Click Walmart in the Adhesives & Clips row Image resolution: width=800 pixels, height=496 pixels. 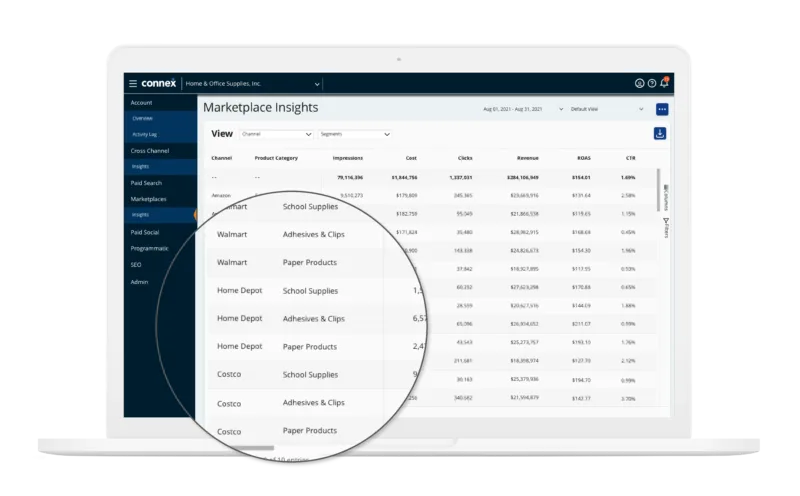coord(232,235)
